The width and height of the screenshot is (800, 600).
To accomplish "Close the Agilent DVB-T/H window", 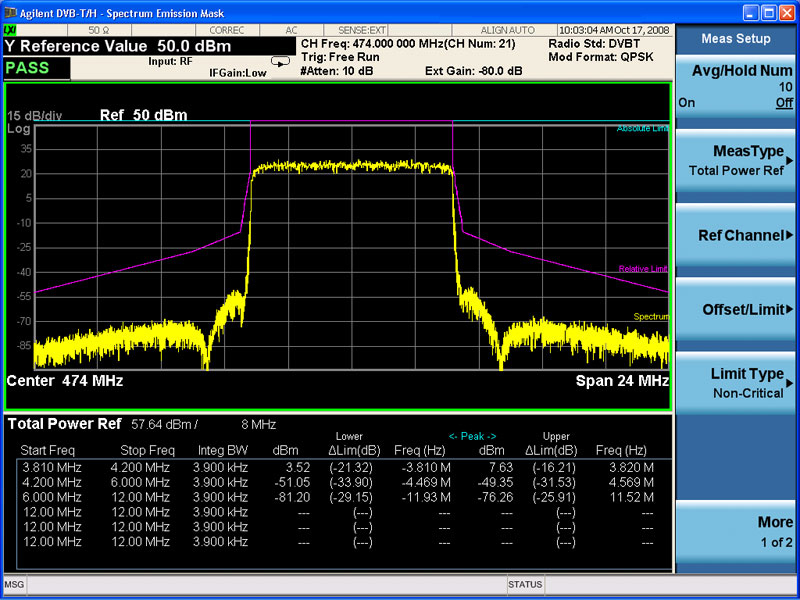I will [x=788, y=11].
